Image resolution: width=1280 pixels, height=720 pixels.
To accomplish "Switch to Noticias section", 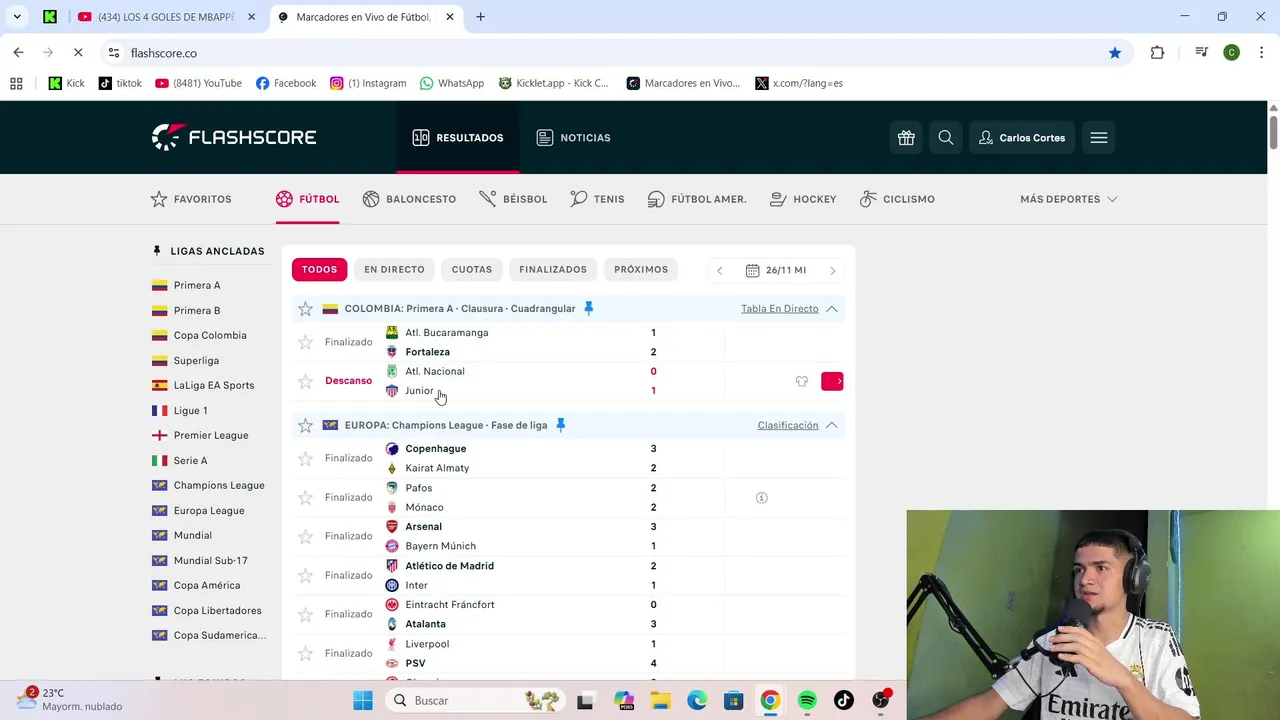I will pos(573,138).
